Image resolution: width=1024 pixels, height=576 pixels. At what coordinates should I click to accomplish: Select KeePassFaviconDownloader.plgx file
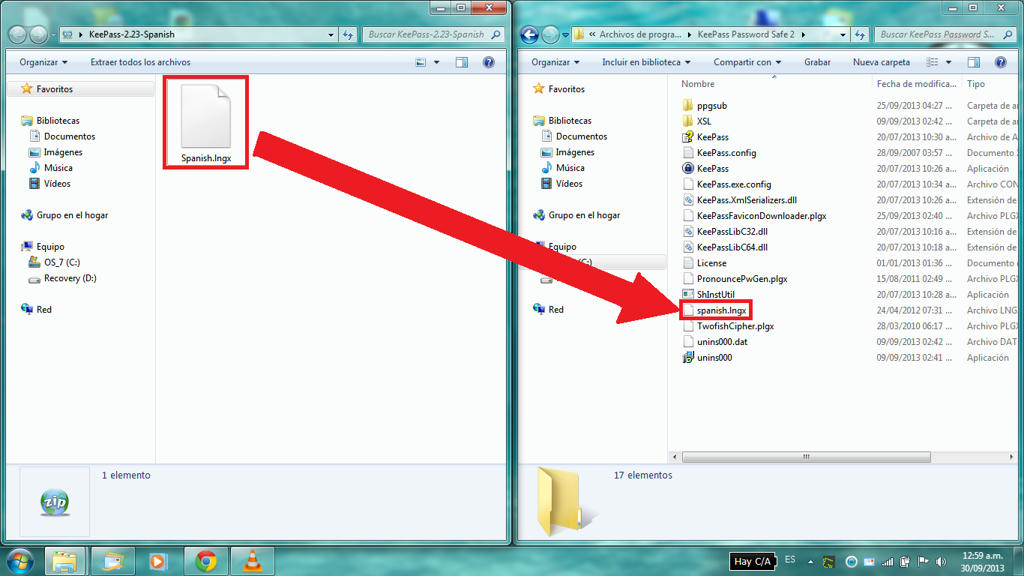761,216
